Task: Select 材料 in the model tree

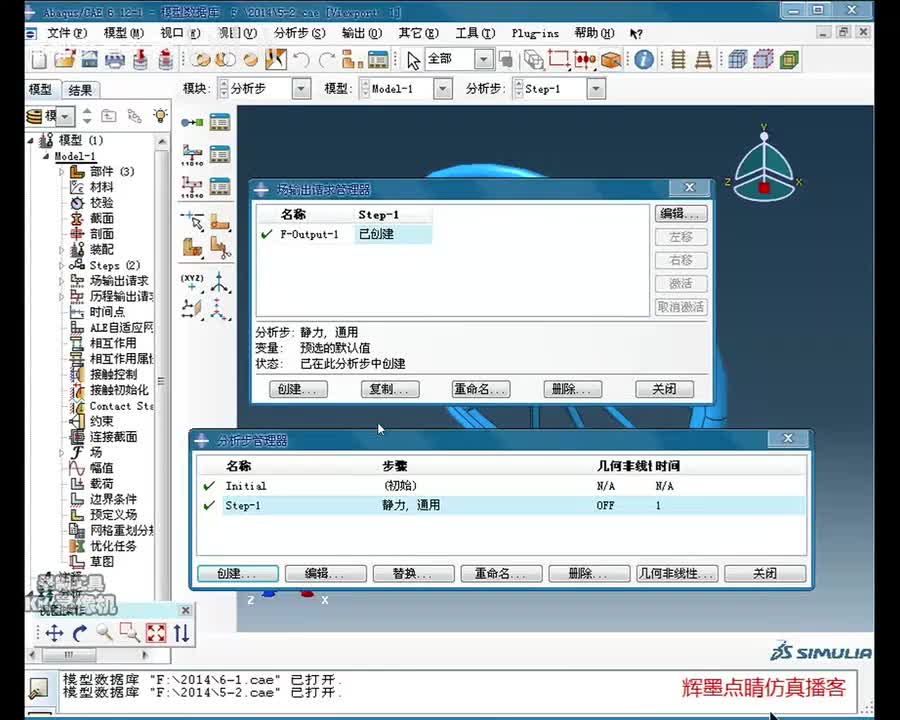Action: tap(102, 187)
